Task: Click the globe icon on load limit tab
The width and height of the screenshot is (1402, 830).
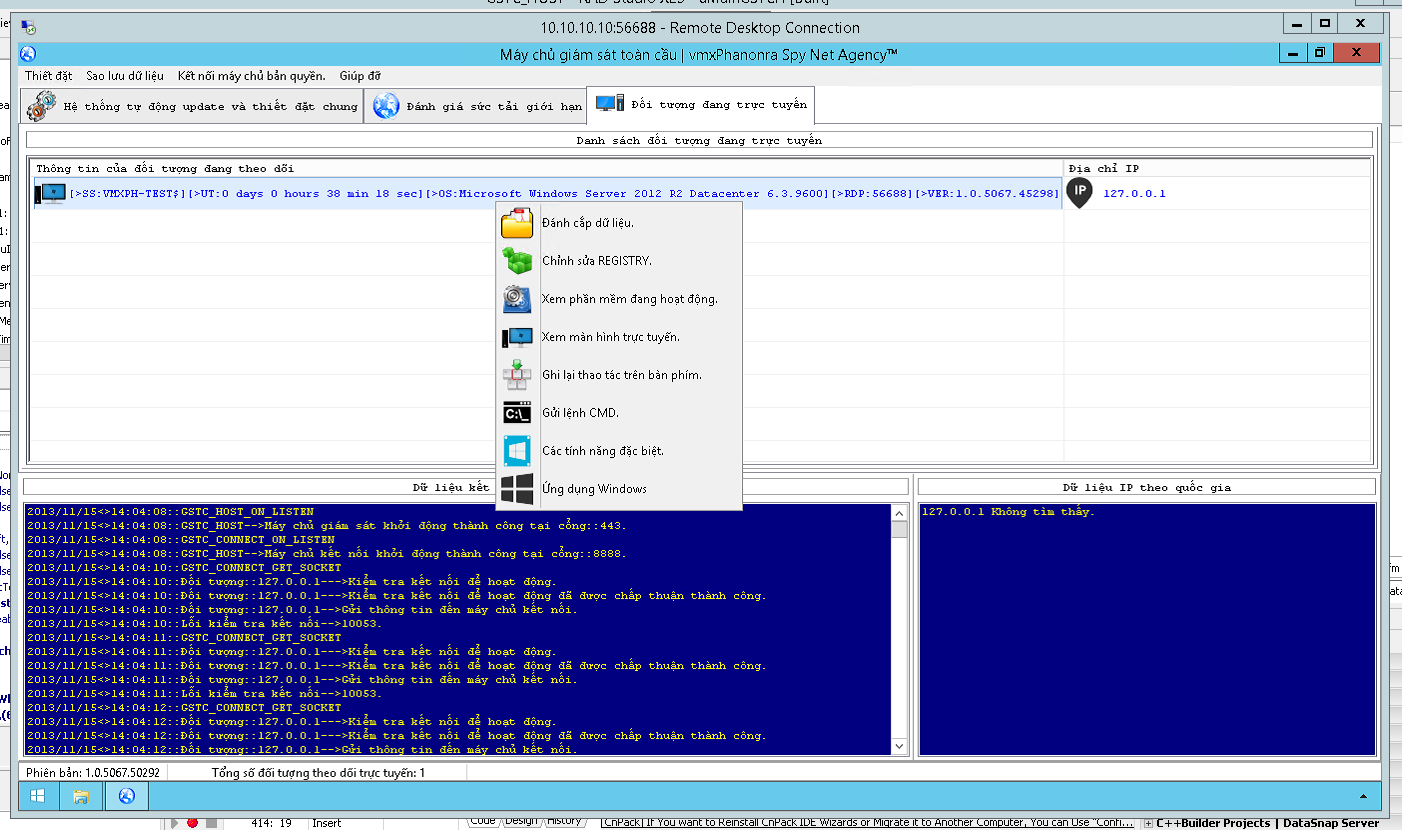Action: click(x=386, y=105)
